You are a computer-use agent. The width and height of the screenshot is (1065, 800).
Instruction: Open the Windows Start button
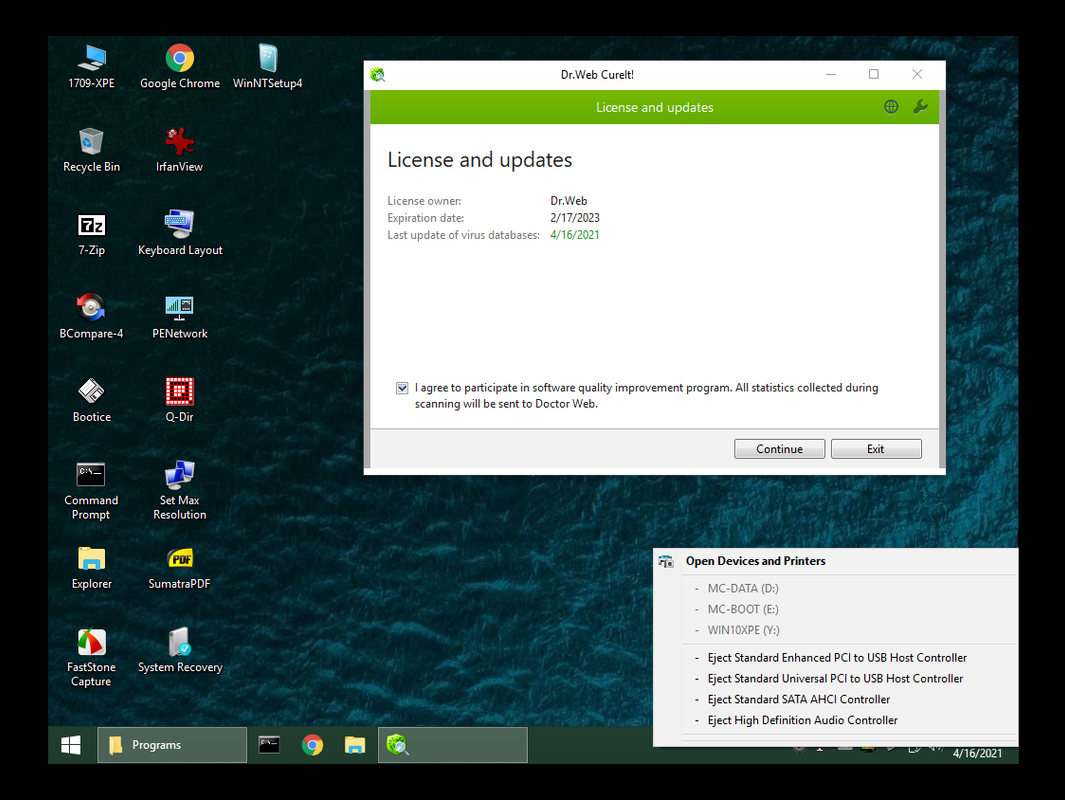pos(71,745)
